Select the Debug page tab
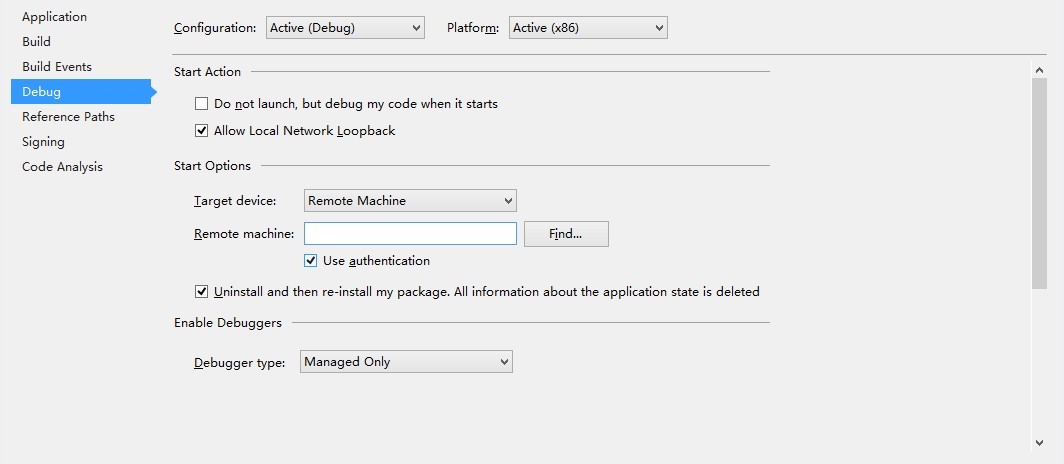 pos(81,92)
